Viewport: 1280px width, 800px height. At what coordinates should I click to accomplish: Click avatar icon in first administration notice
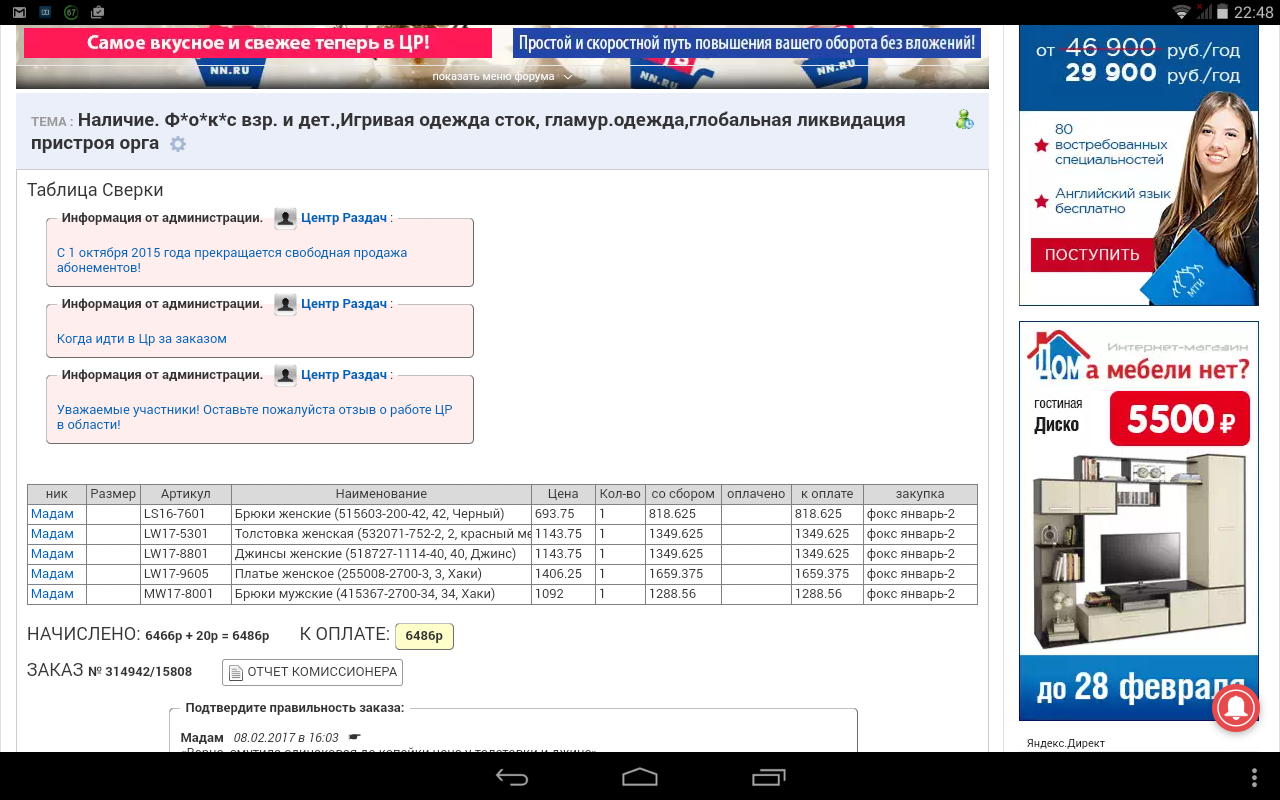285,218
